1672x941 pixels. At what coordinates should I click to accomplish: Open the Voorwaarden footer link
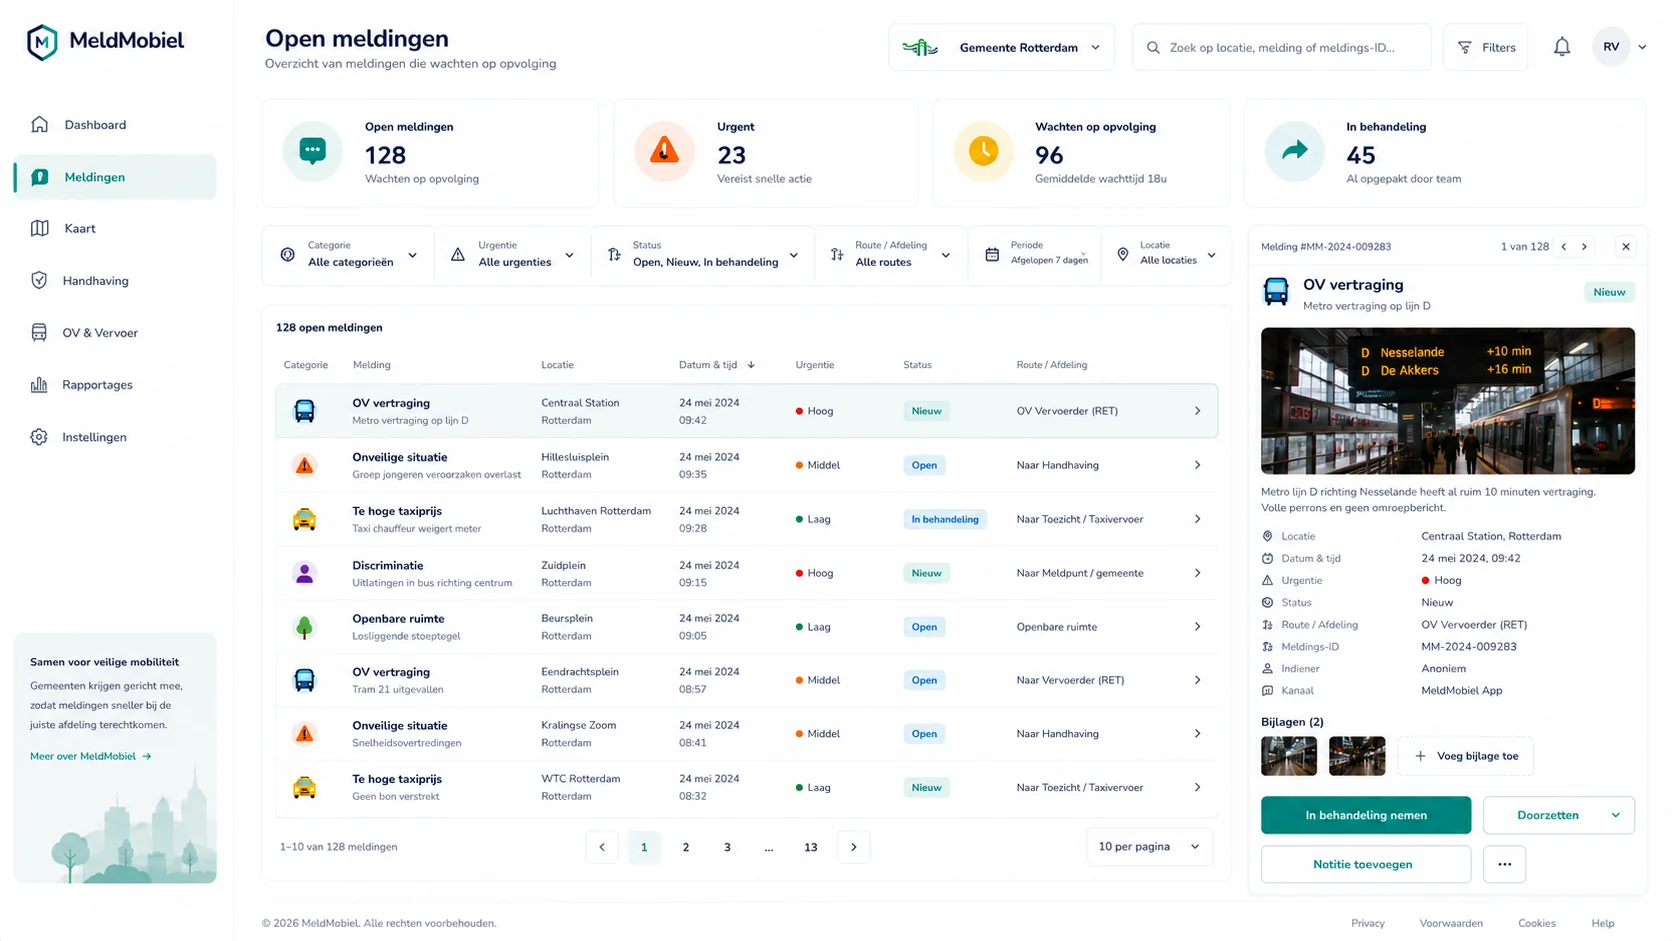coord(1451,923)
